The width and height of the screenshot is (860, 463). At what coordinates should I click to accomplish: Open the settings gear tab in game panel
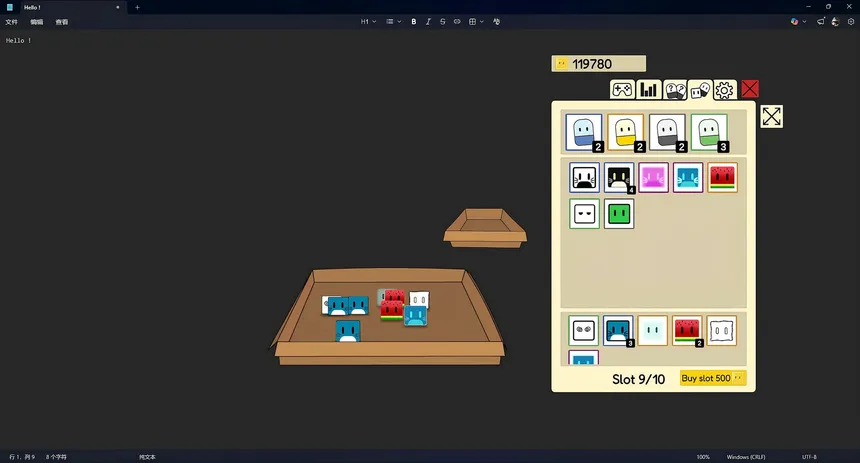[x=725, y=90]
